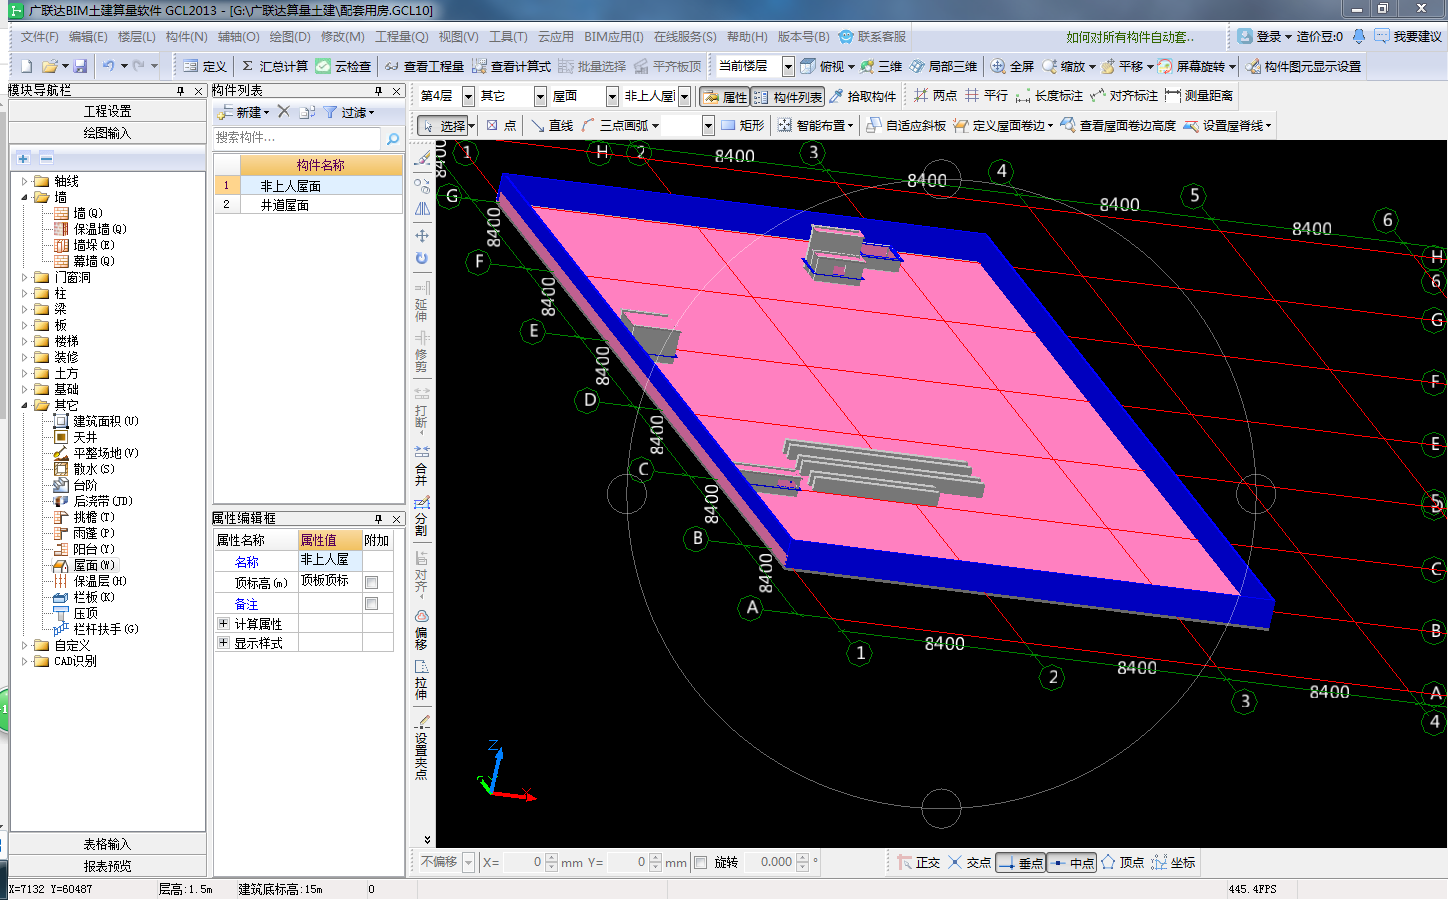Click the new file icon
This screenshot has width=1448, height=900.
tap(27, 66)
